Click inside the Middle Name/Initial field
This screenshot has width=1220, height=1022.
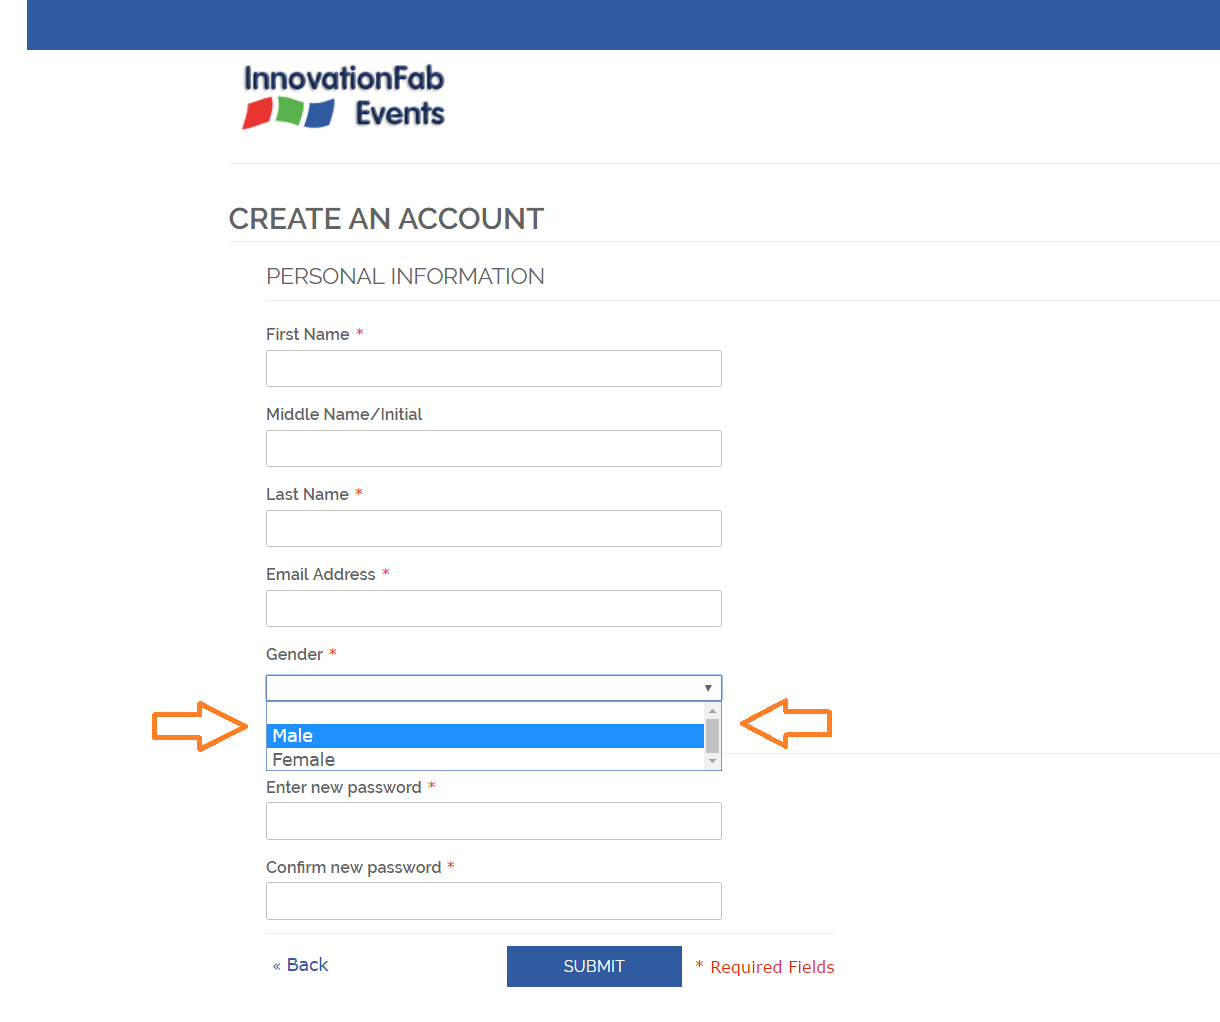493,448
